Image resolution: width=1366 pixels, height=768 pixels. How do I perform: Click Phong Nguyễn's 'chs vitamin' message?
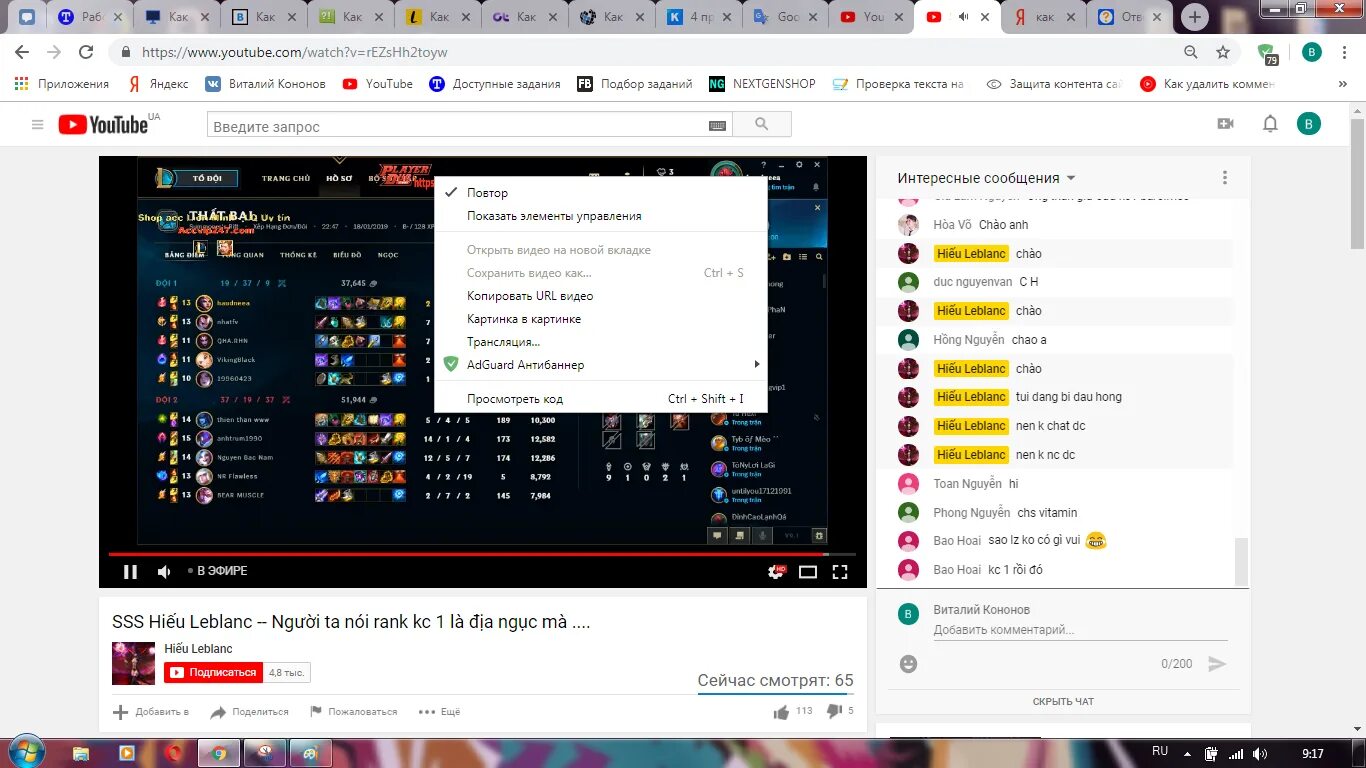(1047, 513)
